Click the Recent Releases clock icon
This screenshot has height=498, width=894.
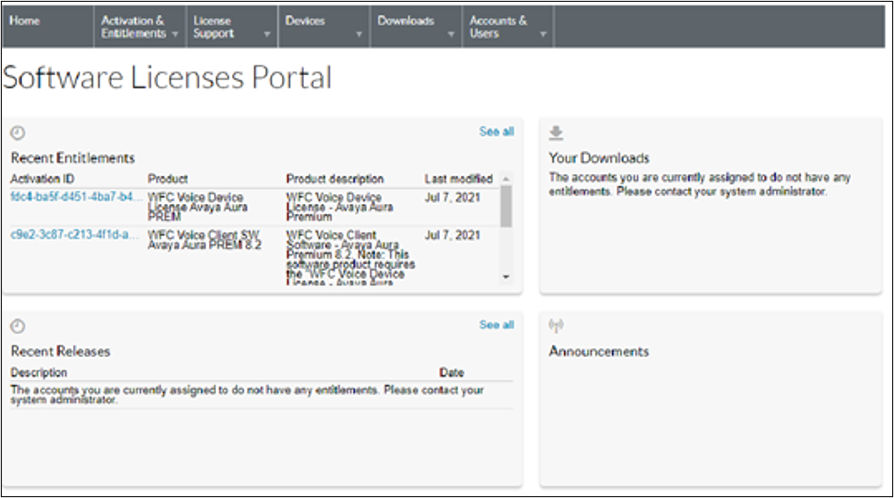coord(18,326)
